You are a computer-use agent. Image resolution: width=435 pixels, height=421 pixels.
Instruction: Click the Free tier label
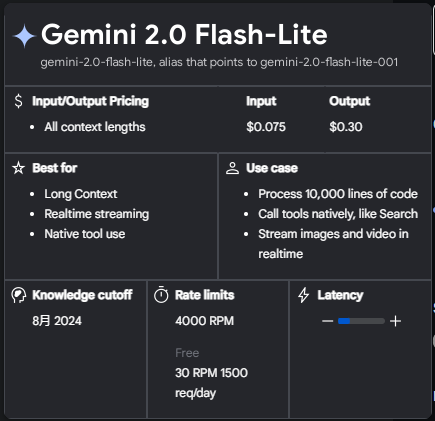pos(187,353)
